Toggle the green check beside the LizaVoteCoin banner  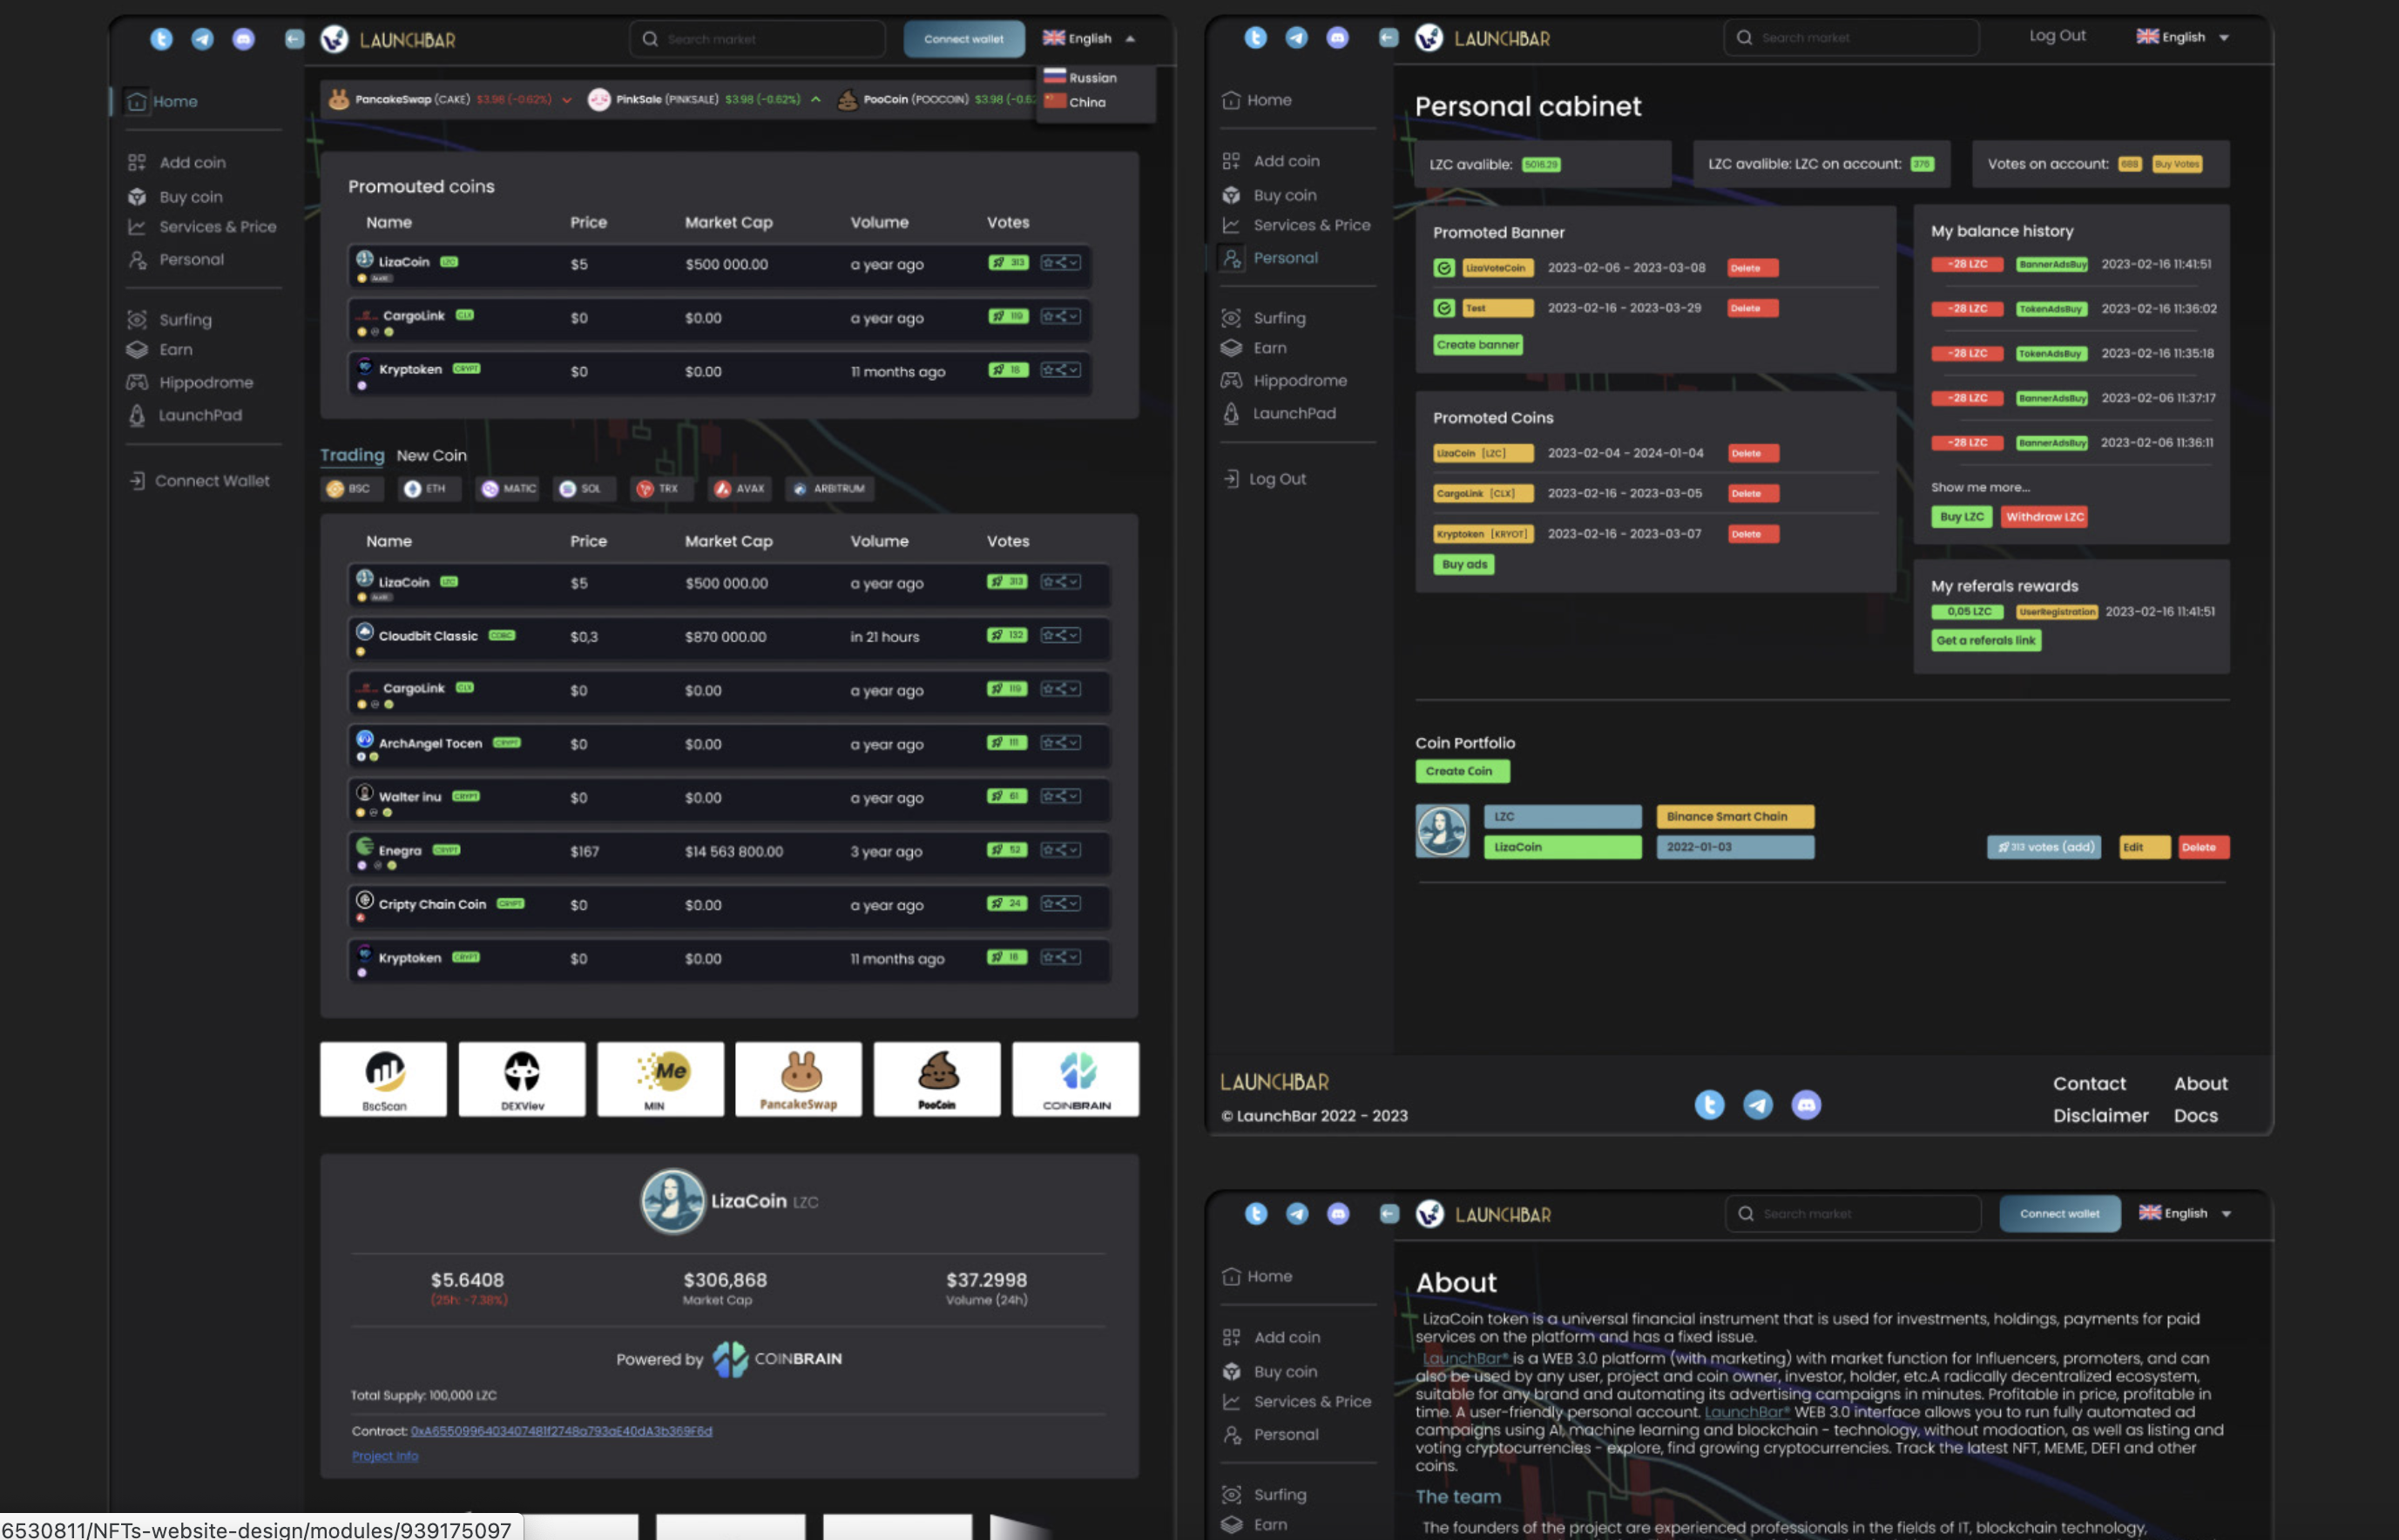1444,268
